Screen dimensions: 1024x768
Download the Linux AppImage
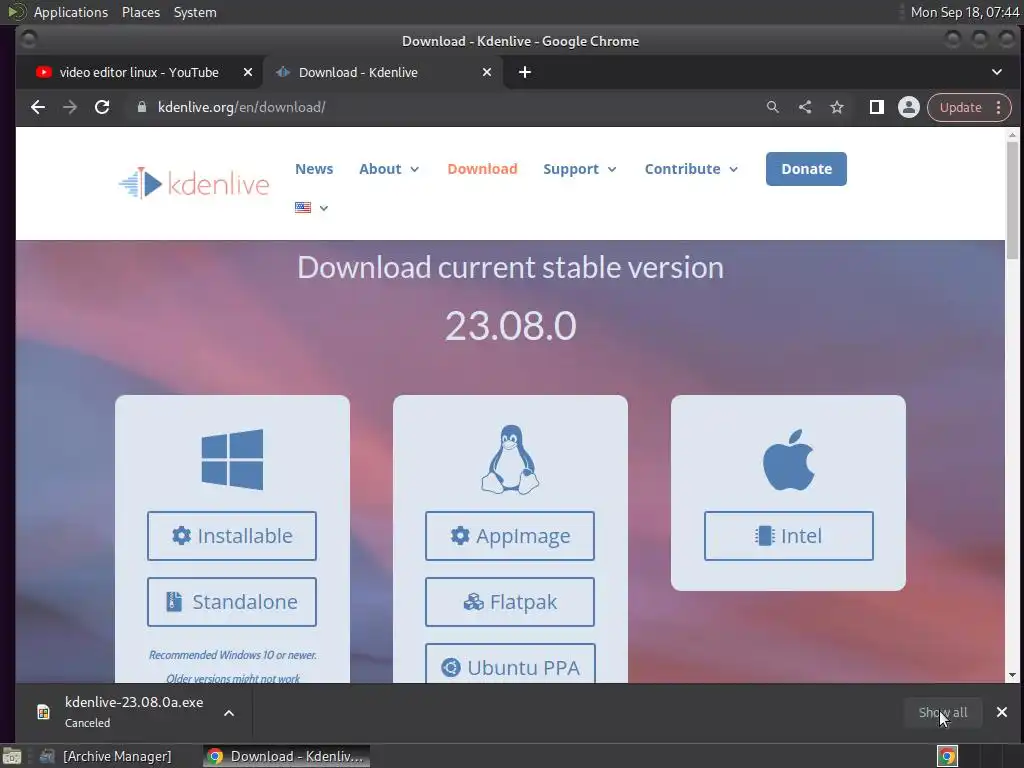tap(510, 536)
